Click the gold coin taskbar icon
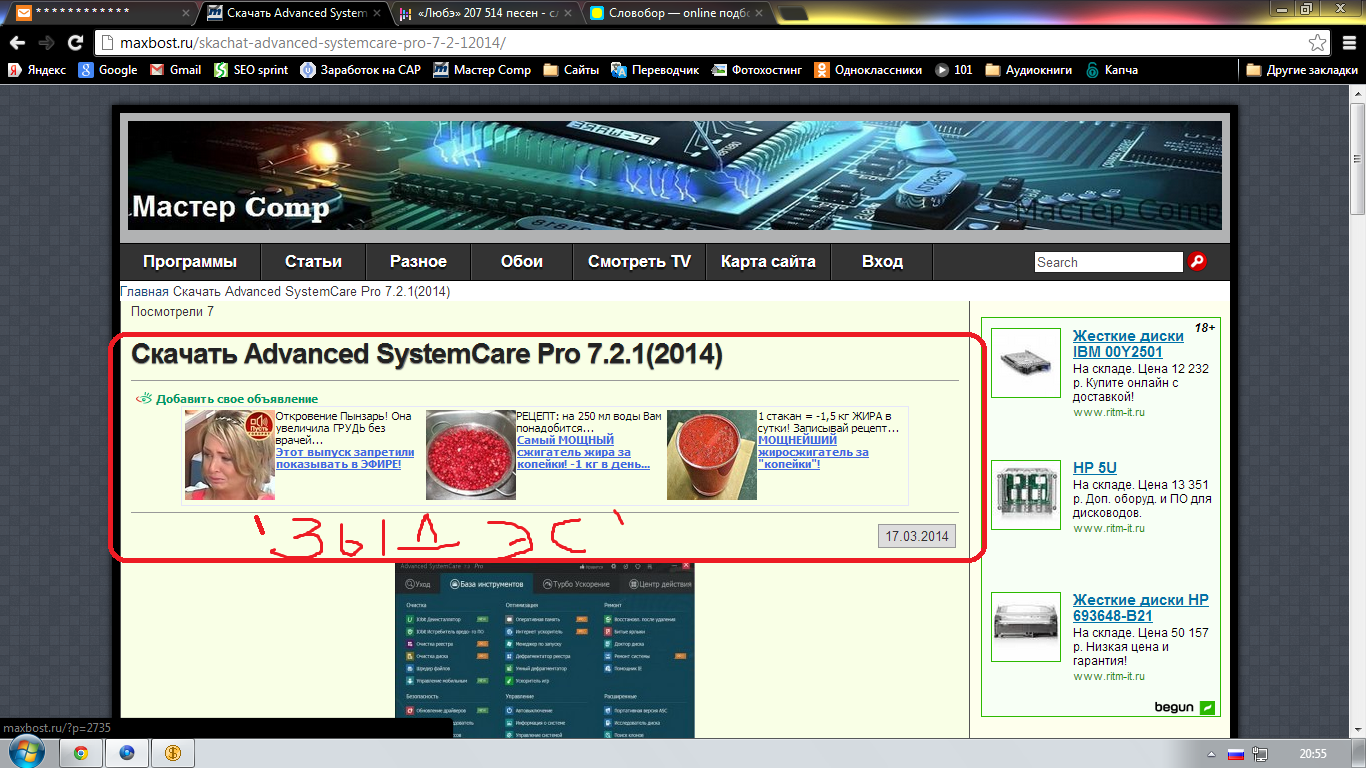The image size is (1366, 768). [x=174, y=753]
